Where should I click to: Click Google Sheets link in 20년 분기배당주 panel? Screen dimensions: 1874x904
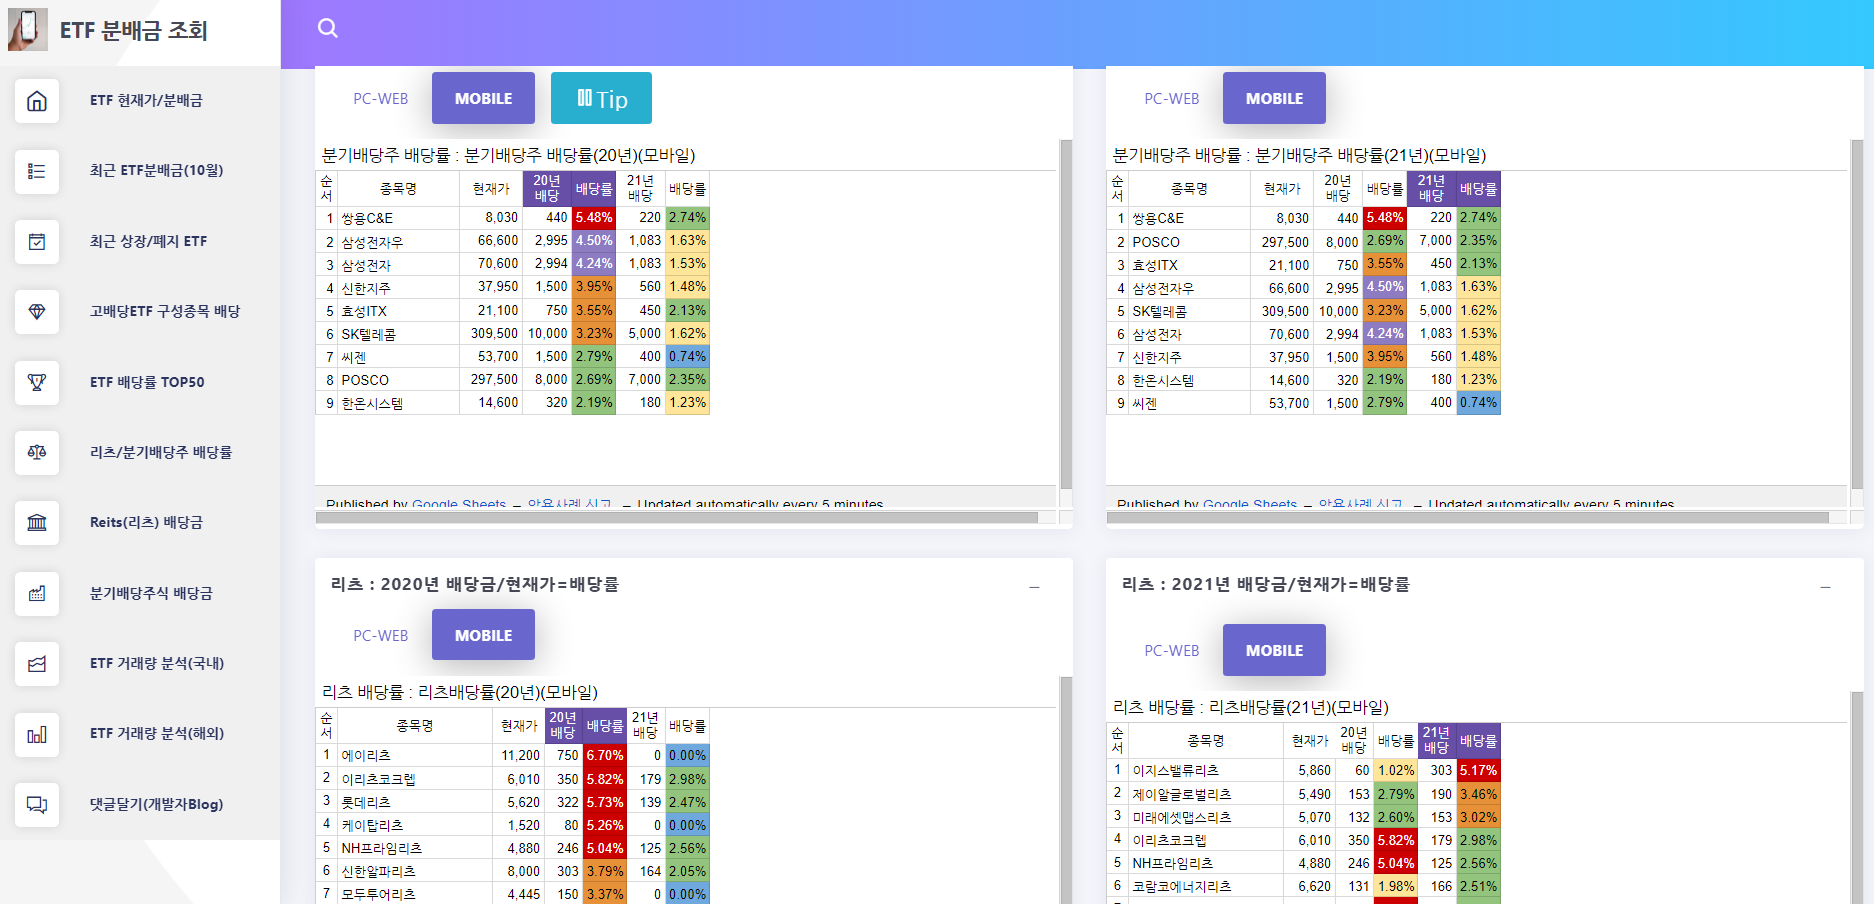click(x=459, y=503)
